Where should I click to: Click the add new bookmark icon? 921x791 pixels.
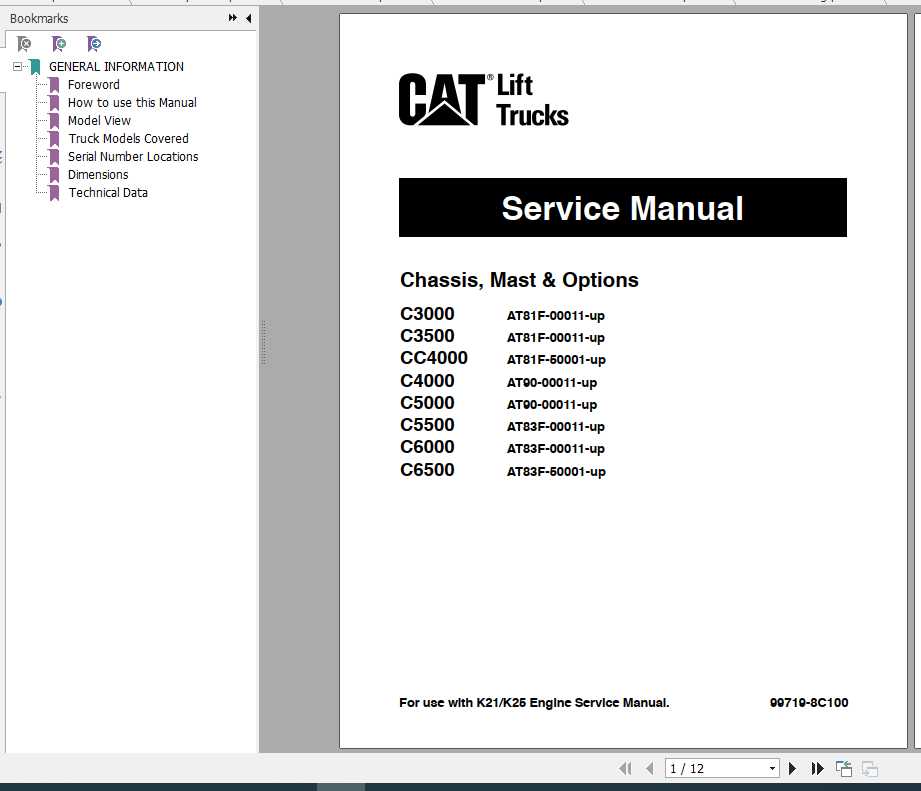(59, 43)
